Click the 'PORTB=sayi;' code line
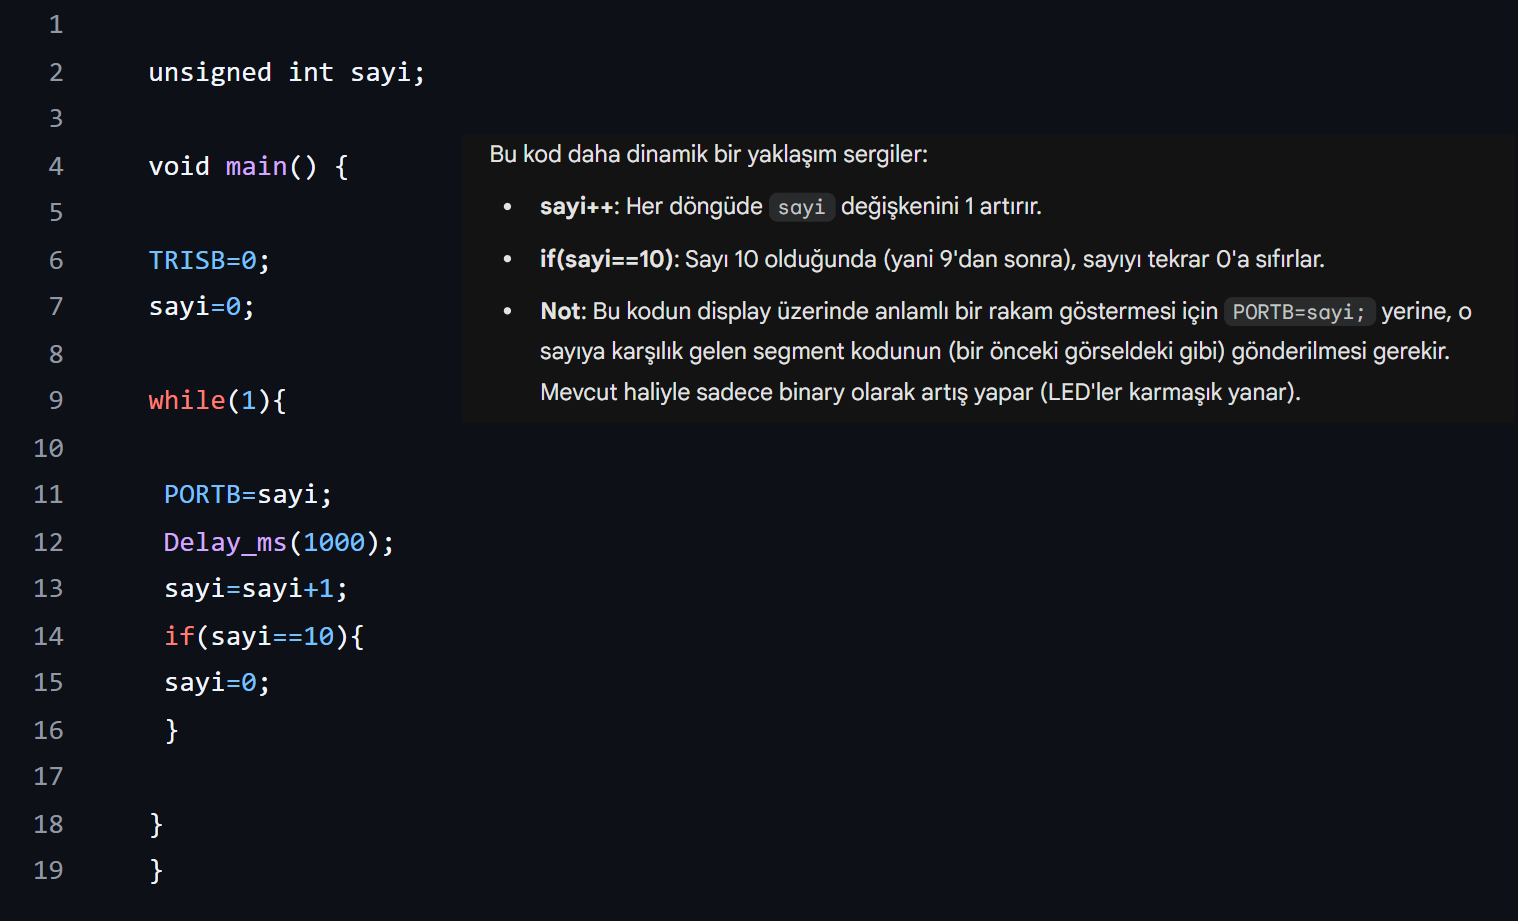 click(x=248, y=494)
